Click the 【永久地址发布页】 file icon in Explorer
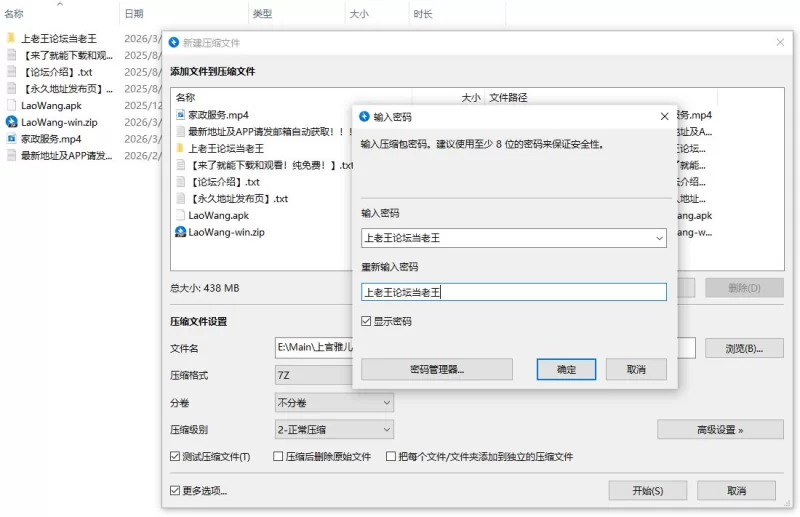The height and width of the screenshot is (517, 800). 11,88
